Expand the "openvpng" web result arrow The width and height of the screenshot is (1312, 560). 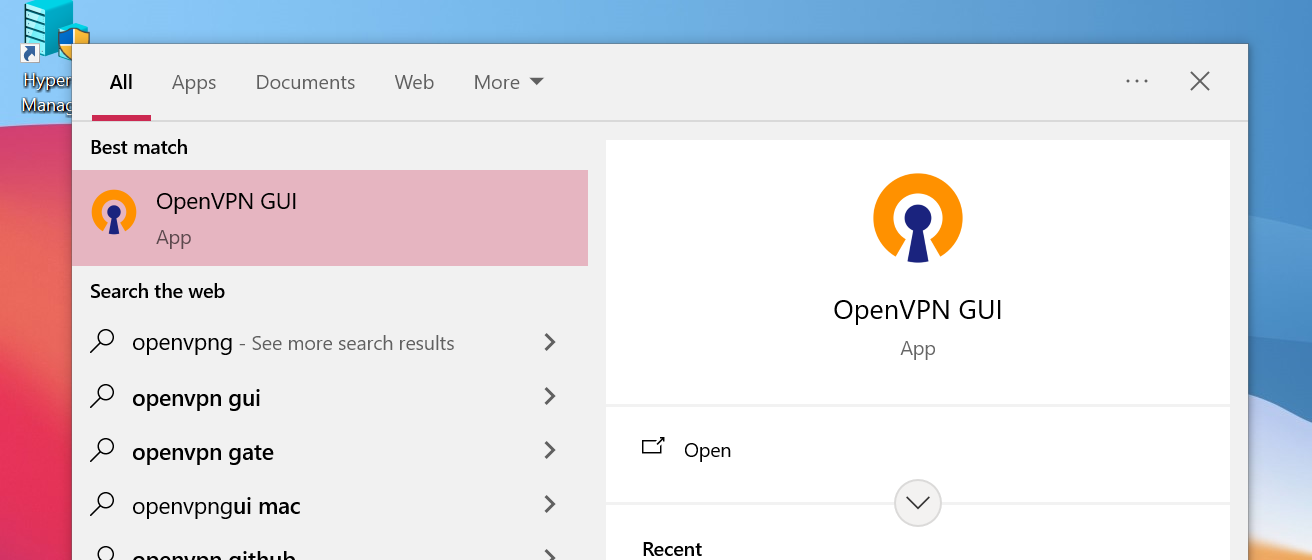[549, 342]
